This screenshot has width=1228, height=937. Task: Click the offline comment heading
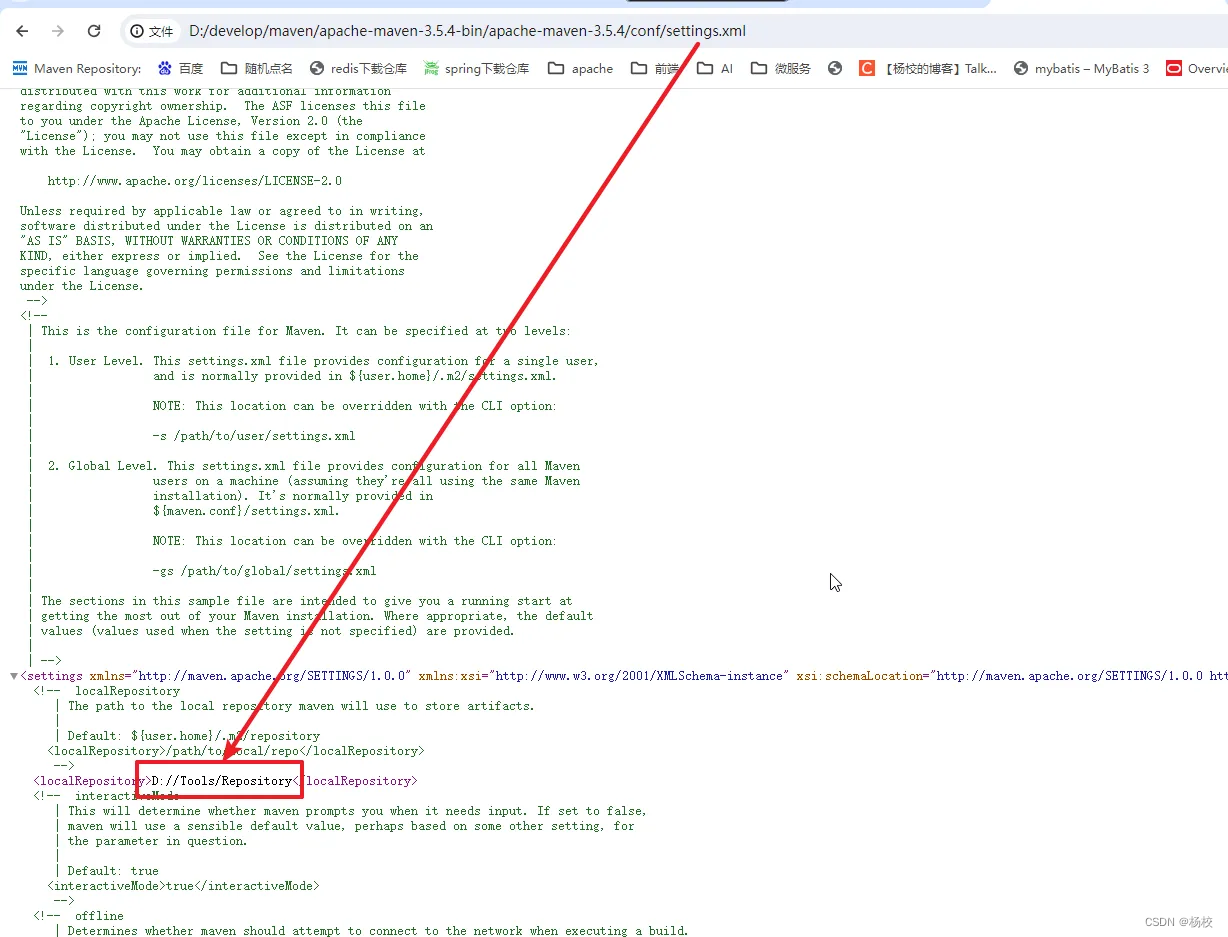99,916
